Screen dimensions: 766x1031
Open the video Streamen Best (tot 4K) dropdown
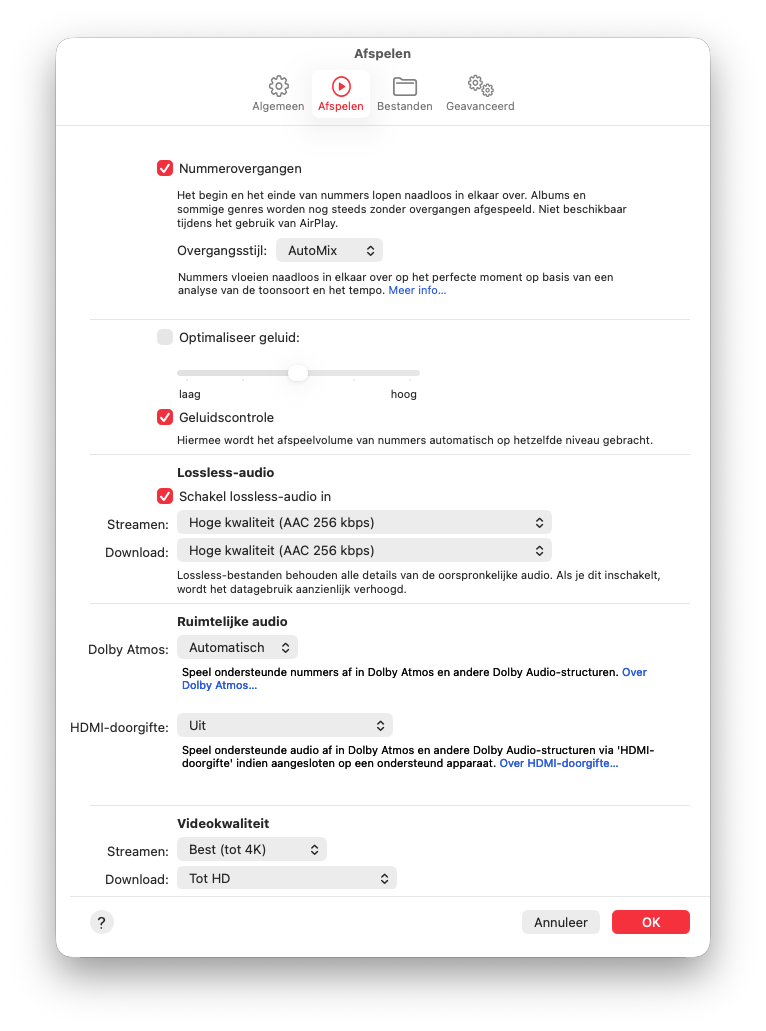point(251,850)
